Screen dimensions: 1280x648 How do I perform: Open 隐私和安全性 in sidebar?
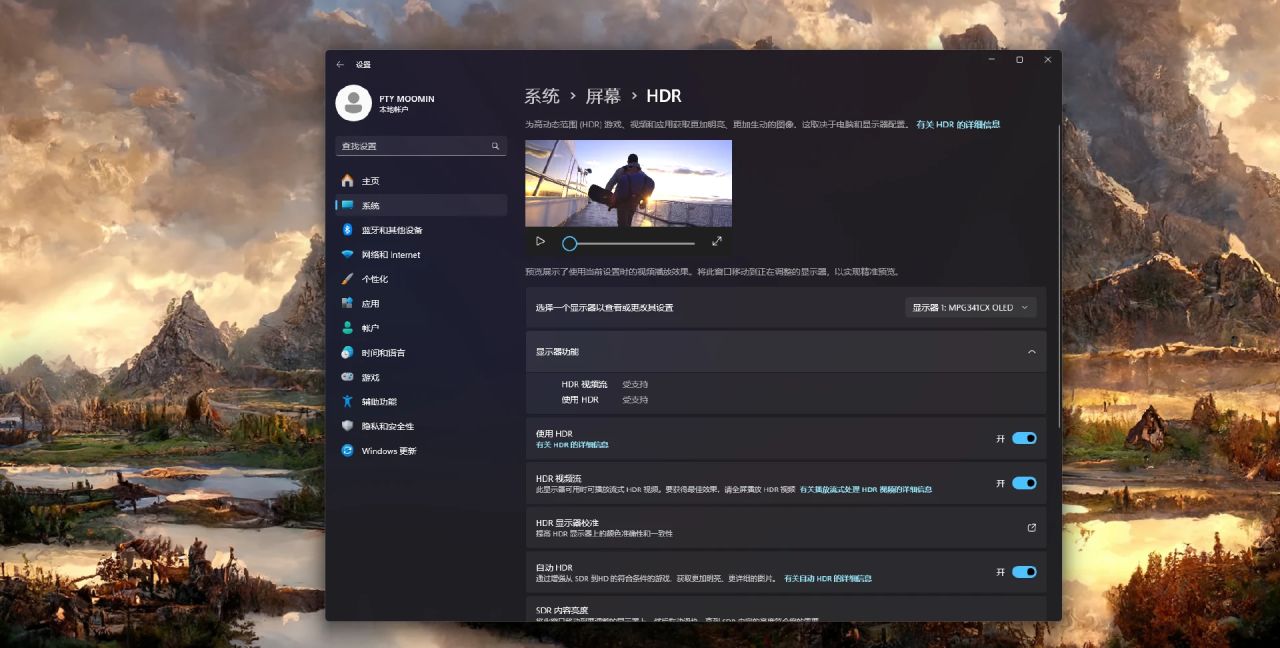[421, 426]
